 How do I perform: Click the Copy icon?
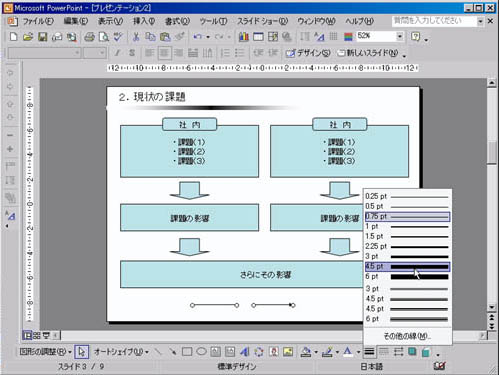pyautogui.click(x=150, y=37)
